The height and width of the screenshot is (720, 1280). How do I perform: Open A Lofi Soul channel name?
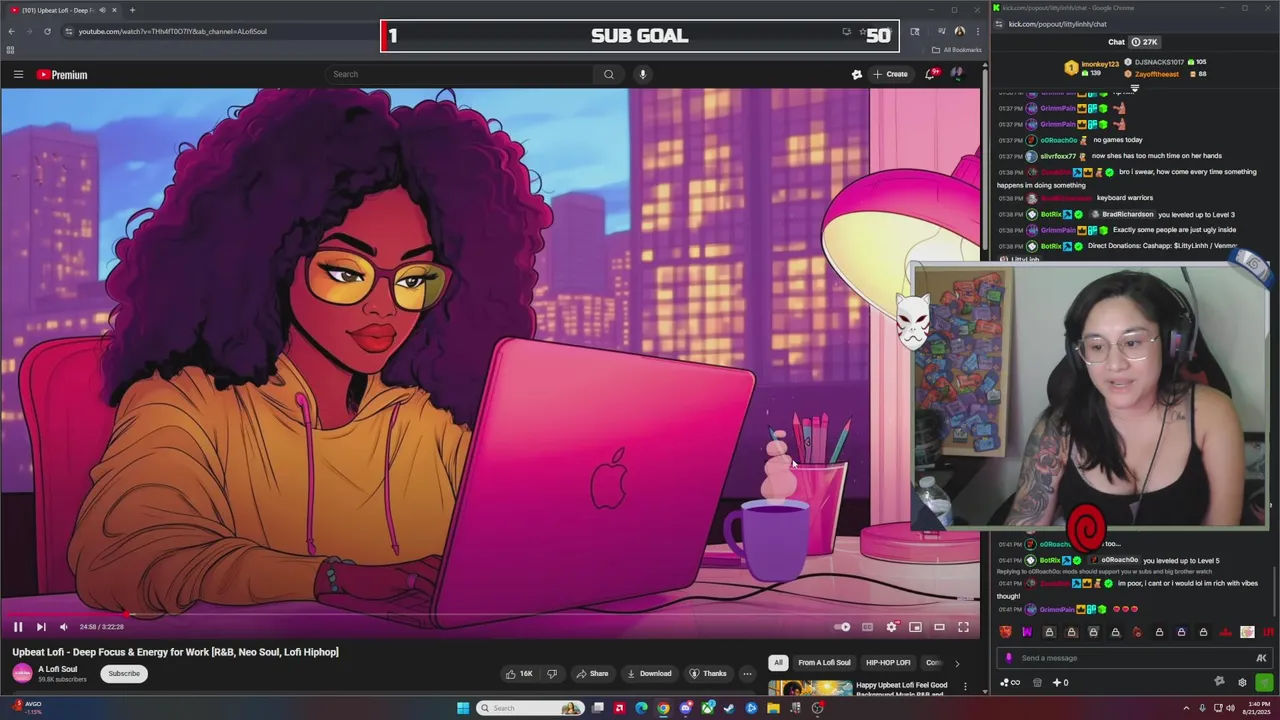pyautogui.click(x=57, y=669)
